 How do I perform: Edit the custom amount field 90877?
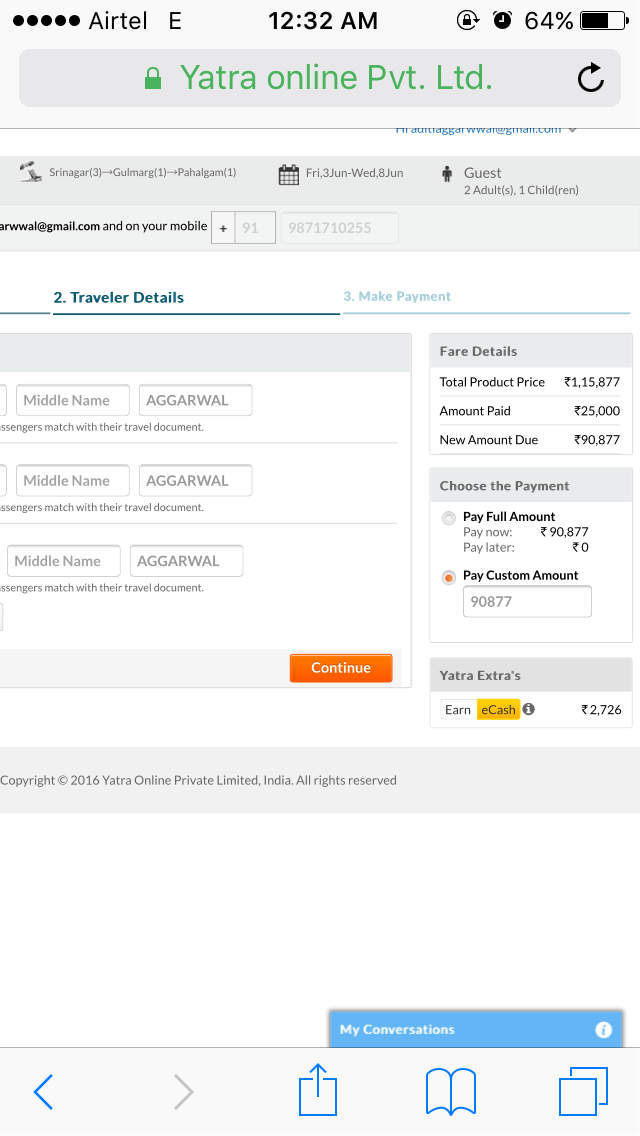click(x=527, y=601)
